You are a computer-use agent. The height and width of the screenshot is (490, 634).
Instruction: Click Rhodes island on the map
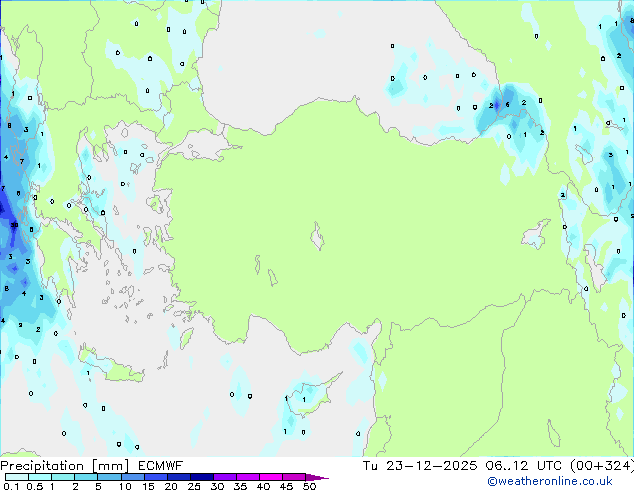click(x=186, y=338)
